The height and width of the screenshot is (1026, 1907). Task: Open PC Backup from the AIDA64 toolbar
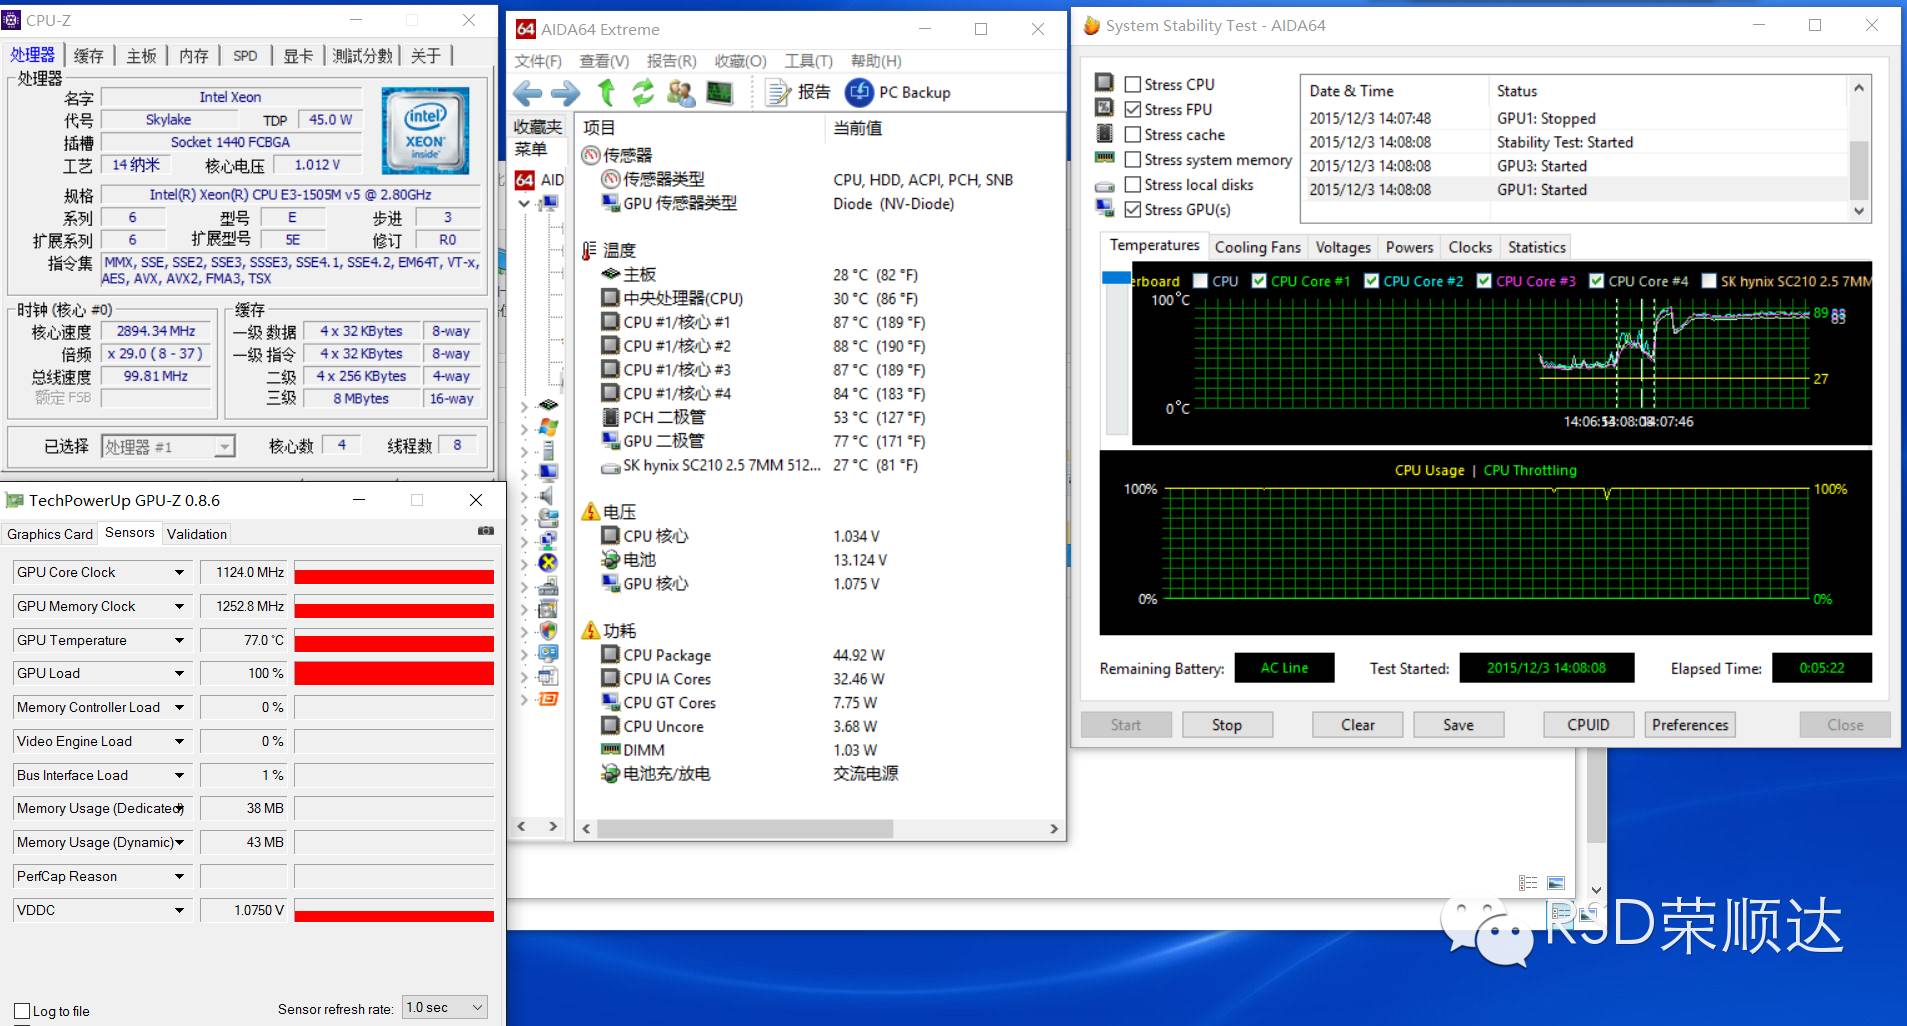coord(897,93)
